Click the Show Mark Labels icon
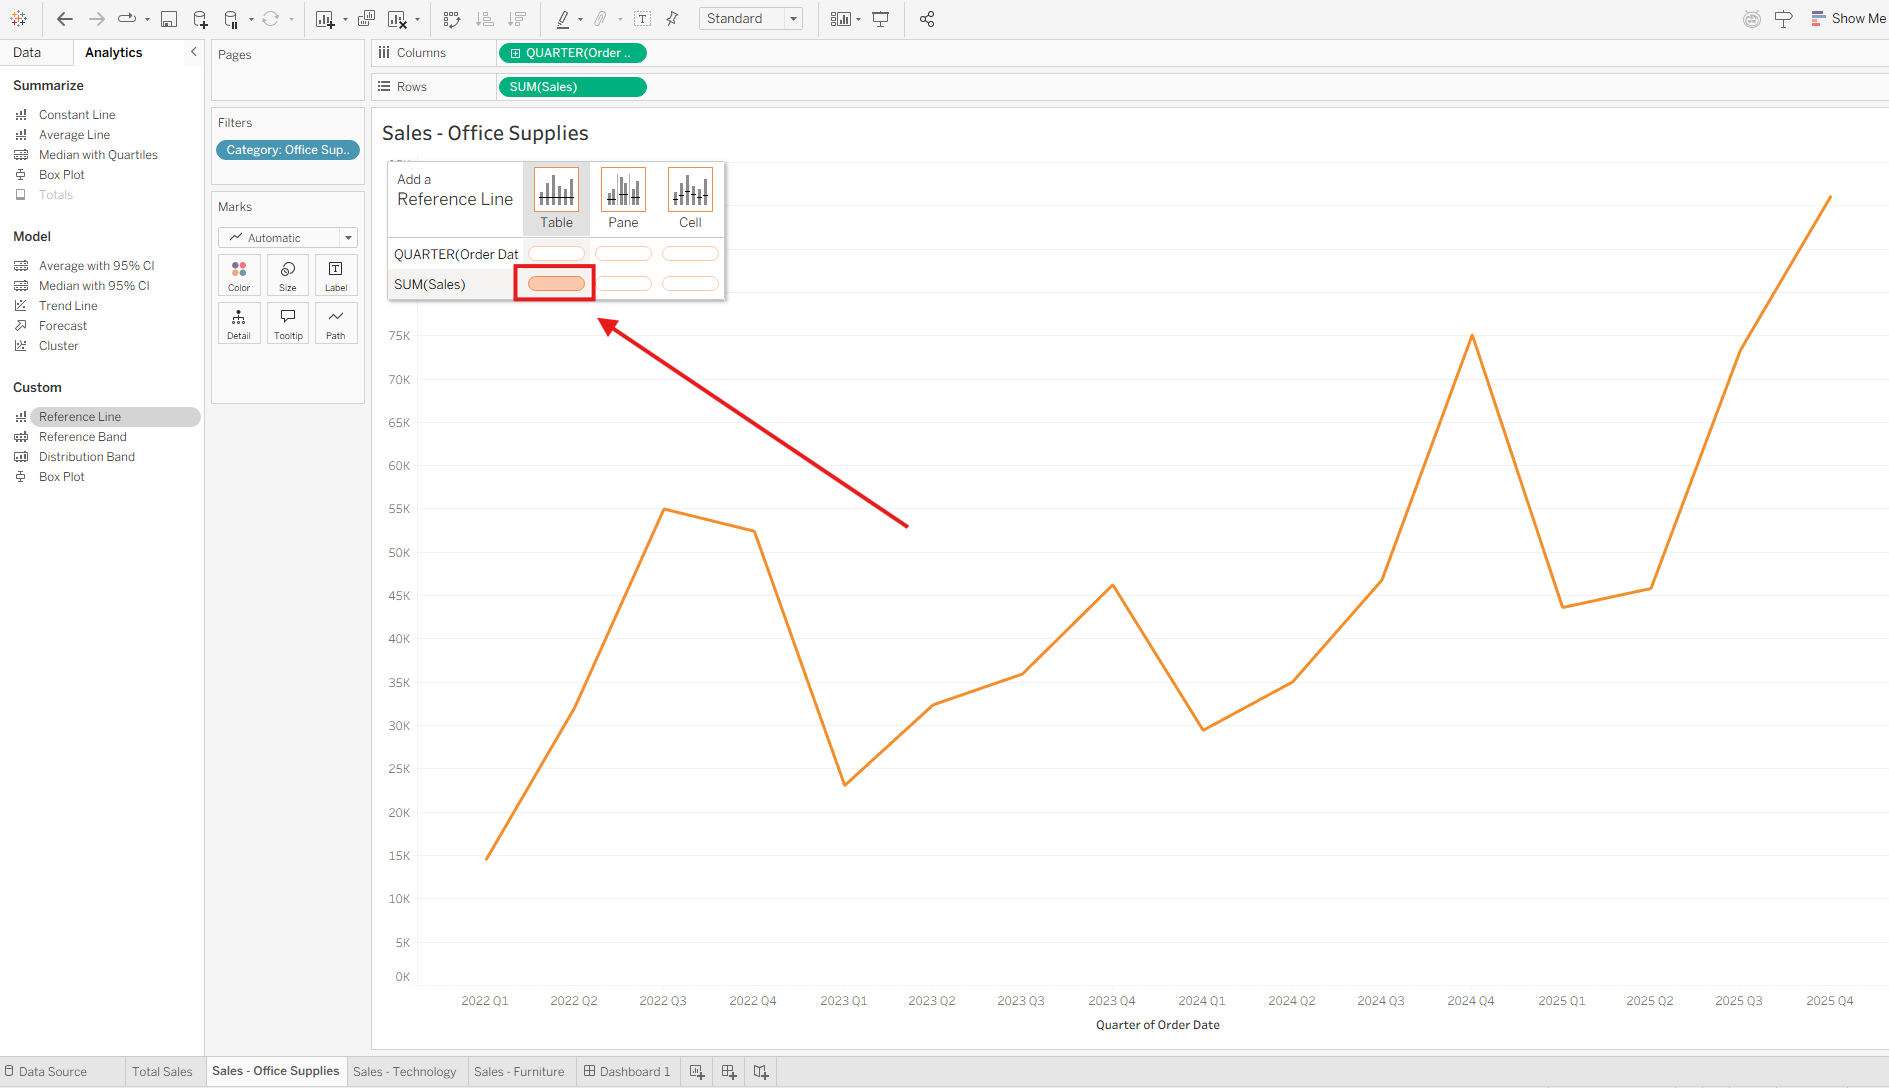The image size is (1889, 1088). 643,19
